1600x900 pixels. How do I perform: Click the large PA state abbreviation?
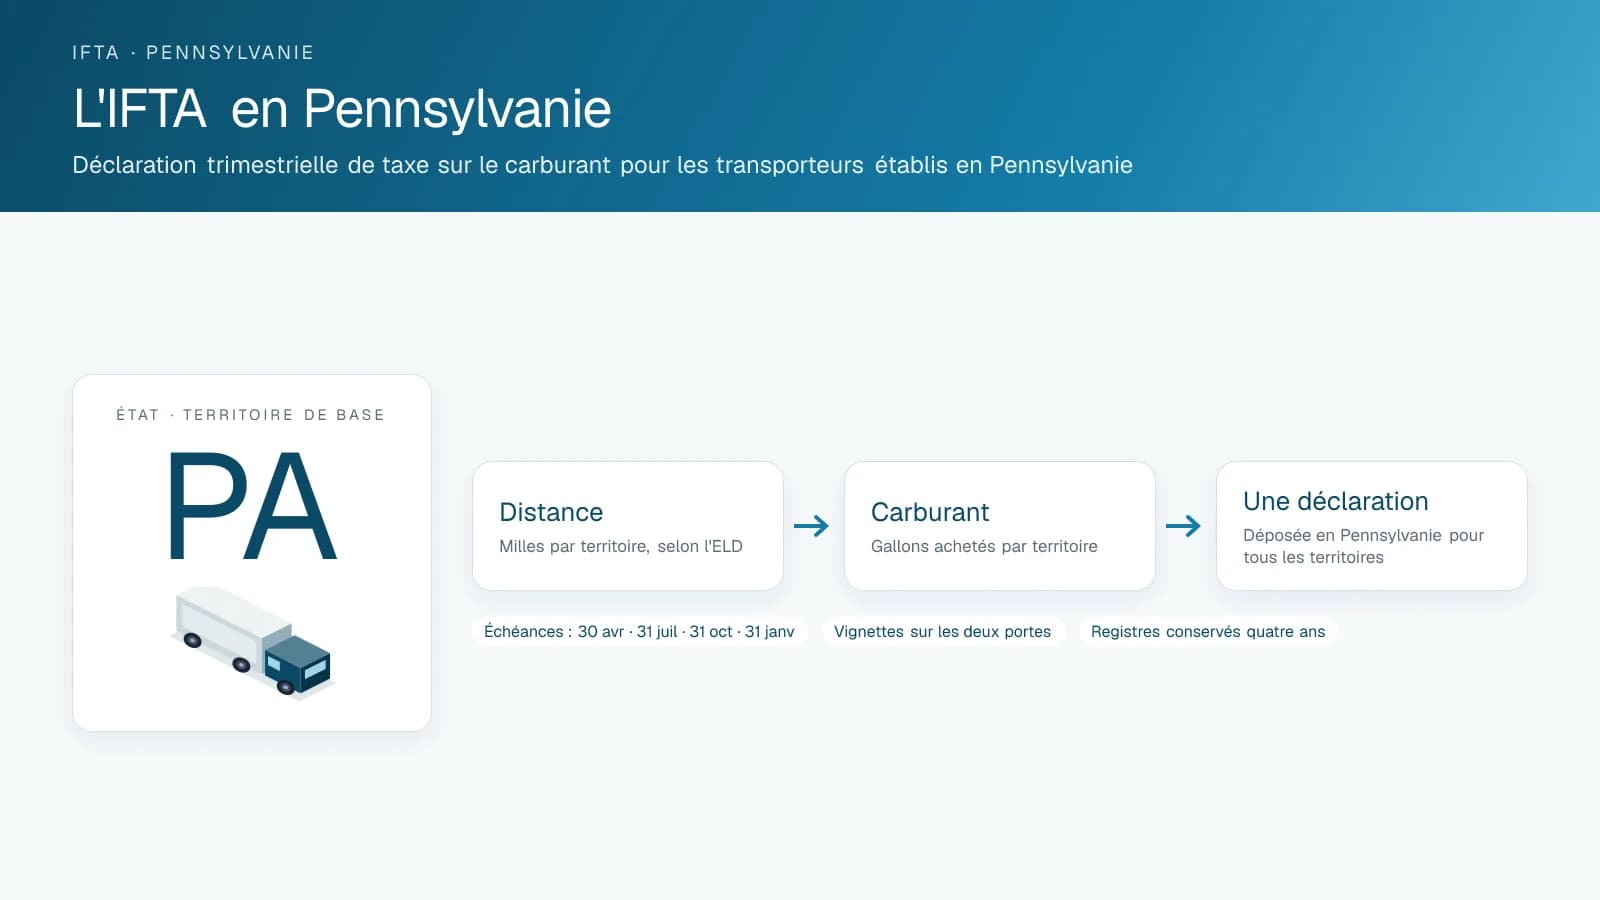252,506
